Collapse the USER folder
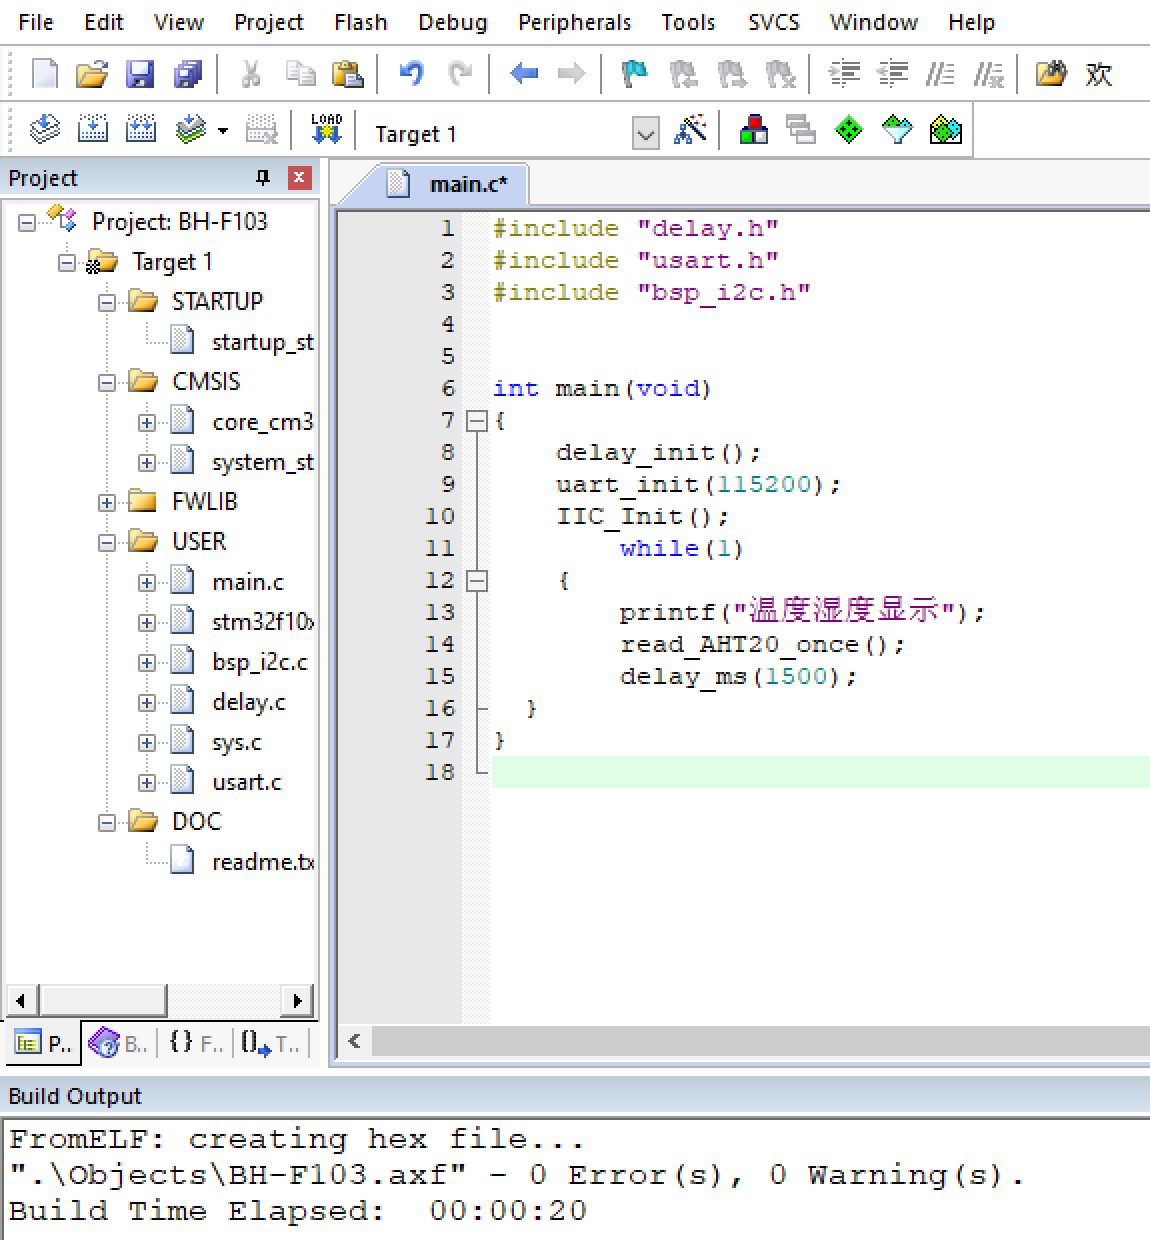Screen dimensions: 1150x1240 pos(107,542)
